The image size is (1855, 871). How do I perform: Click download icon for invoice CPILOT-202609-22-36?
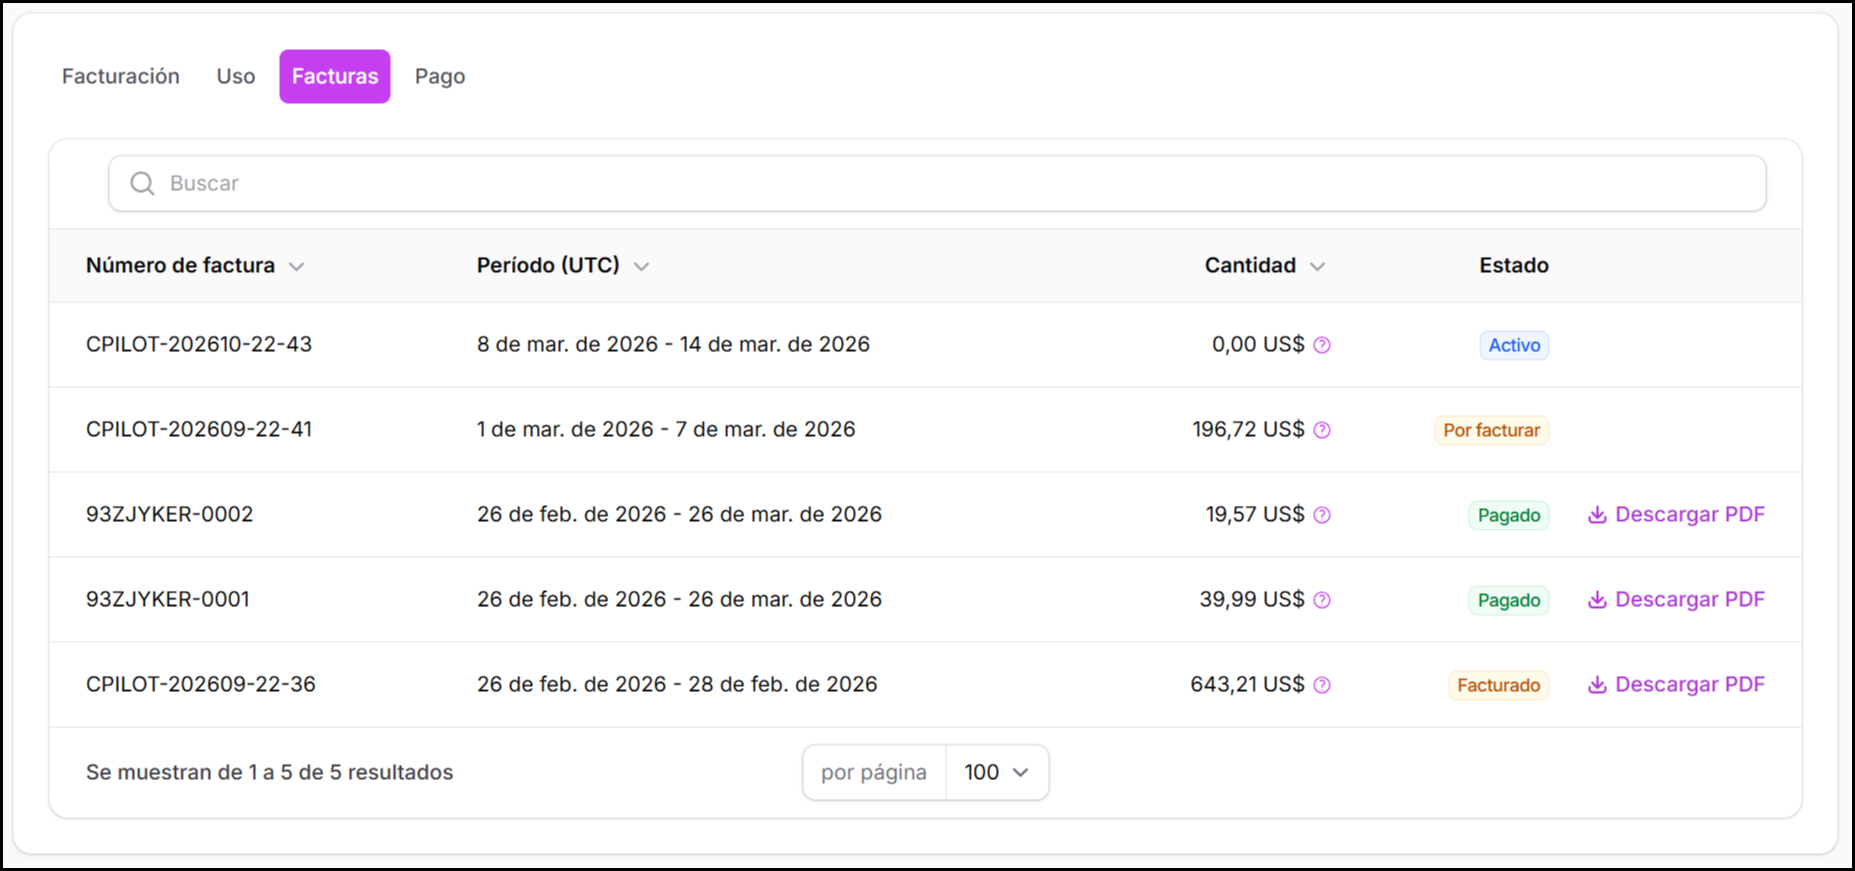[x=1597, y=685]
